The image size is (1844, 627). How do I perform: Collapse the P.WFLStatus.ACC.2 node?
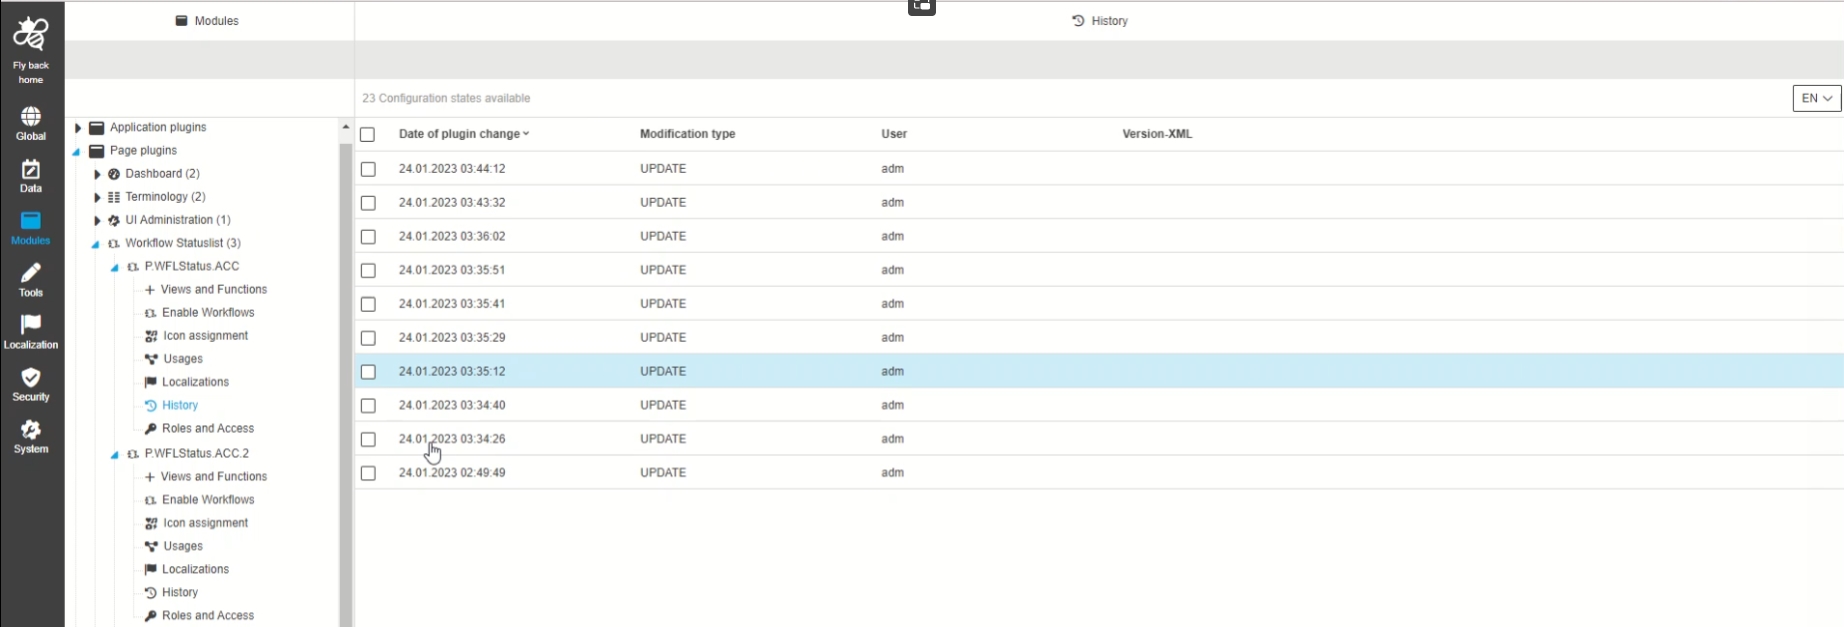[115, 455]
